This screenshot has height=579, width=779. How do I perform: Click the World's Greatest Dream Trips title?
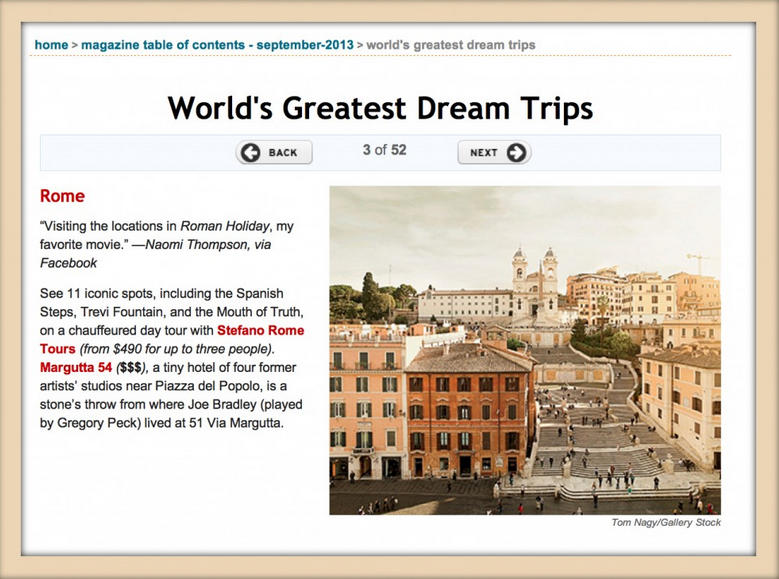pos(380,108)
